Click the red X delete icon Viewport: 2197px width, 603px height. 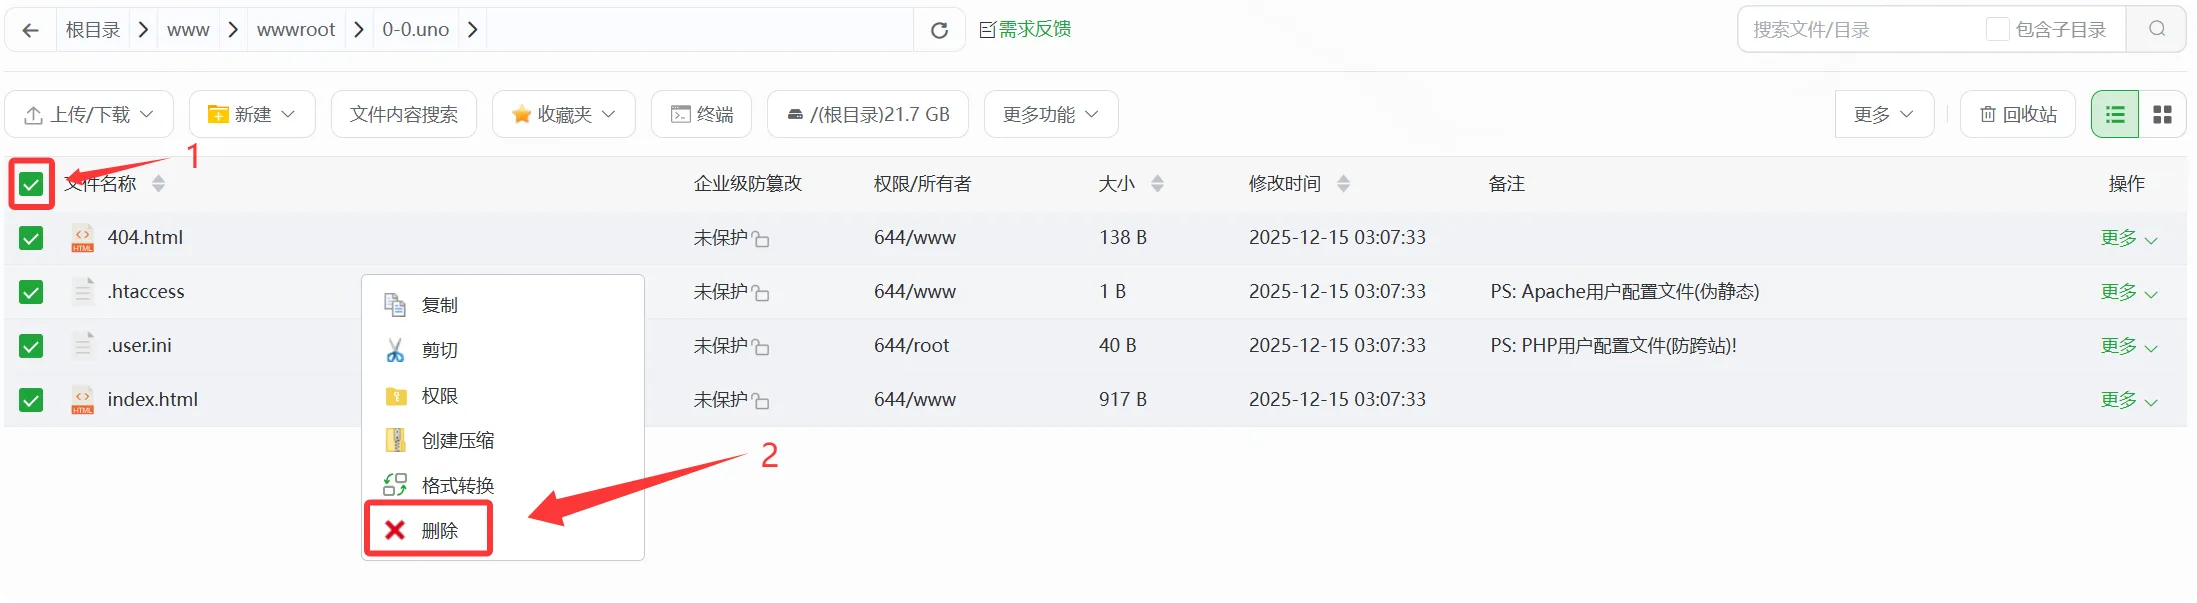coord(395,530)
